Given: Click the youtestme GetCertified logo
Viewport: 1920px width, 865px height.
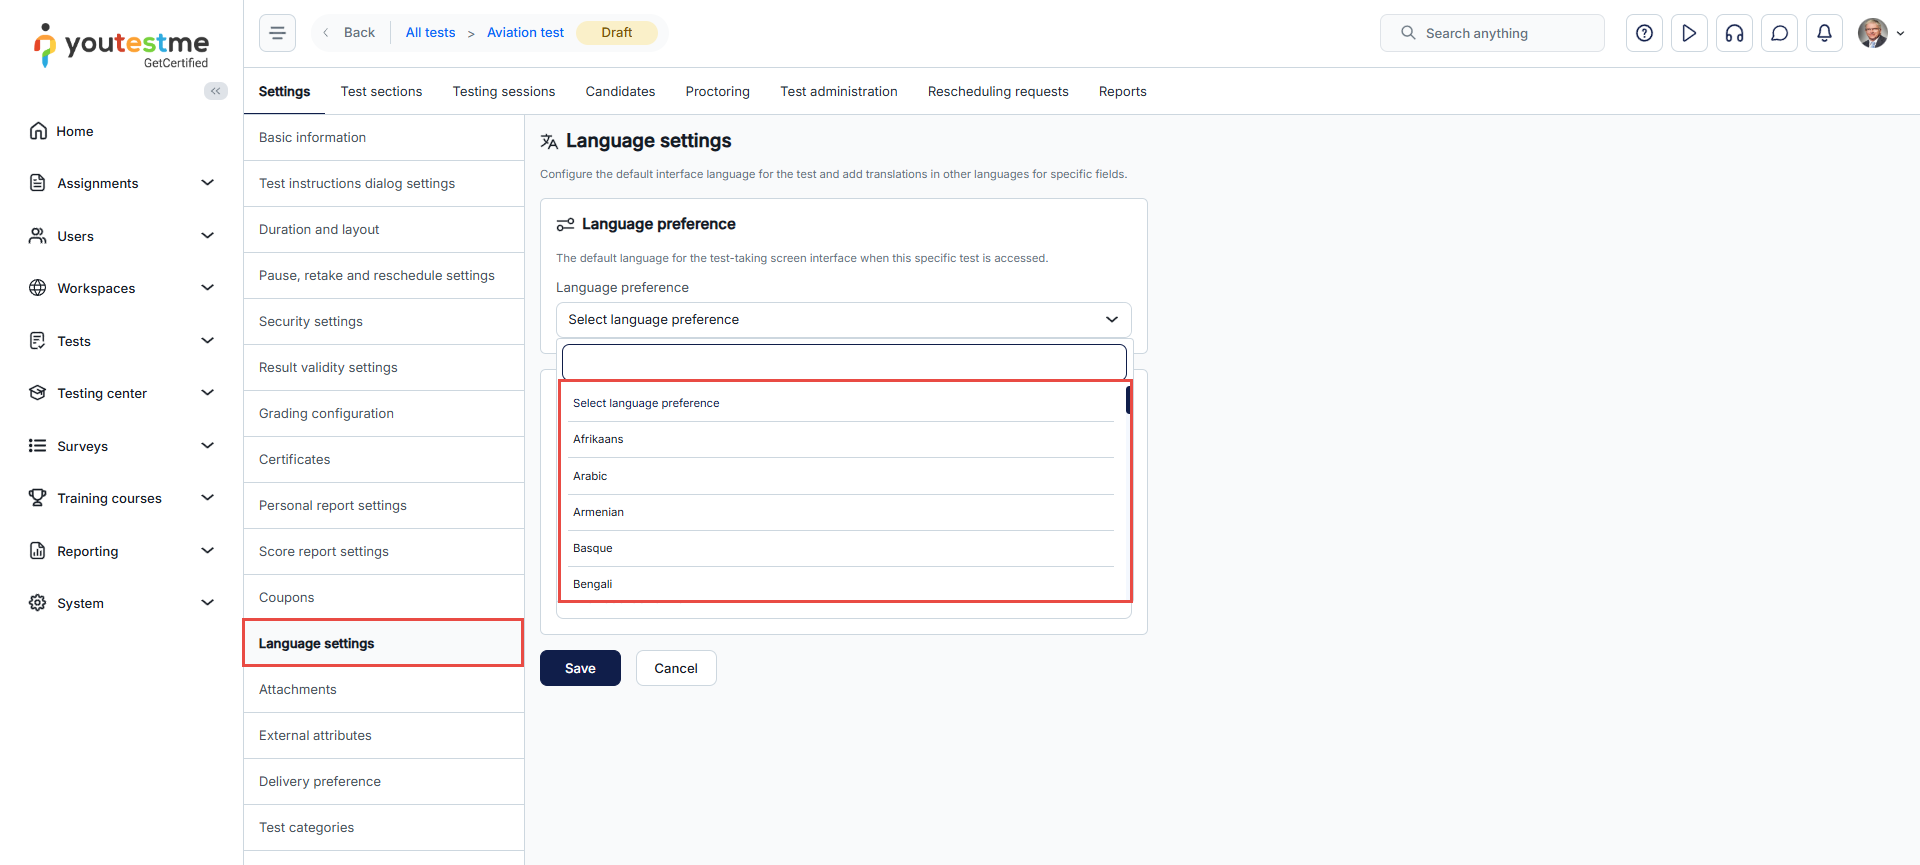Looking at the screenshot, I should coord(121,46).
